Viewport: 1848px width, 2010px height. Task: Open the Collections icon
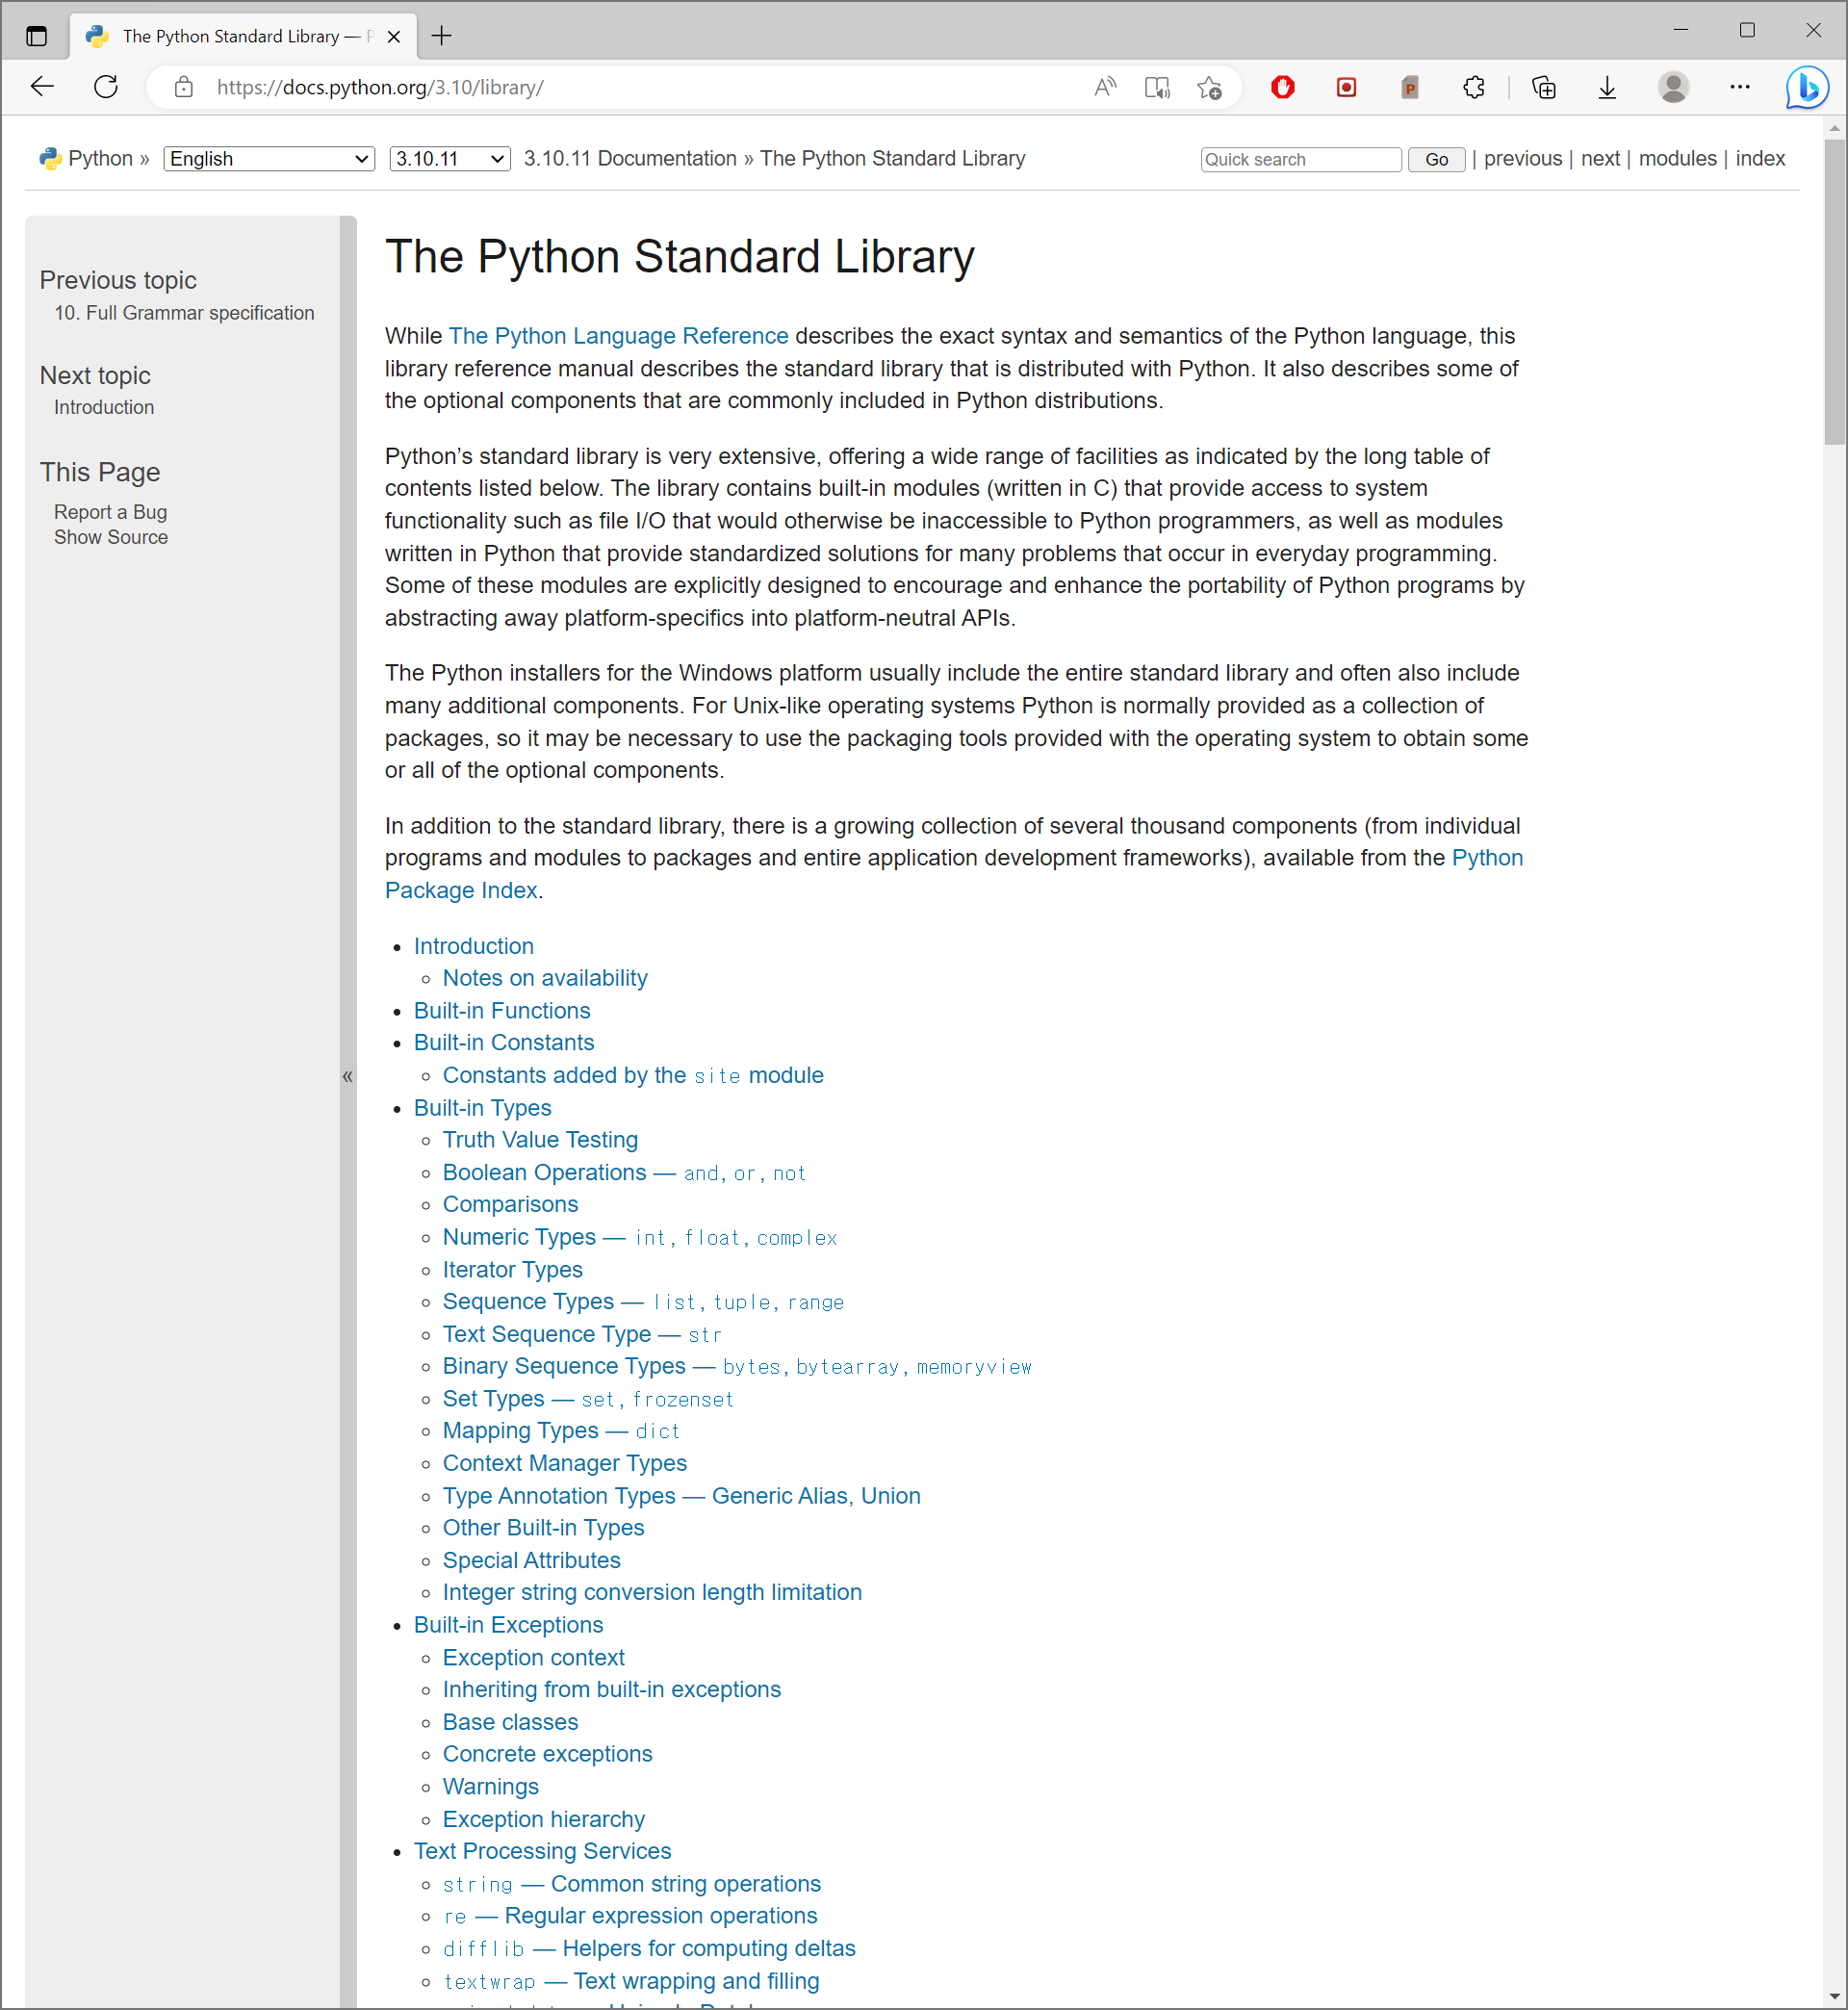(1543, 87)
